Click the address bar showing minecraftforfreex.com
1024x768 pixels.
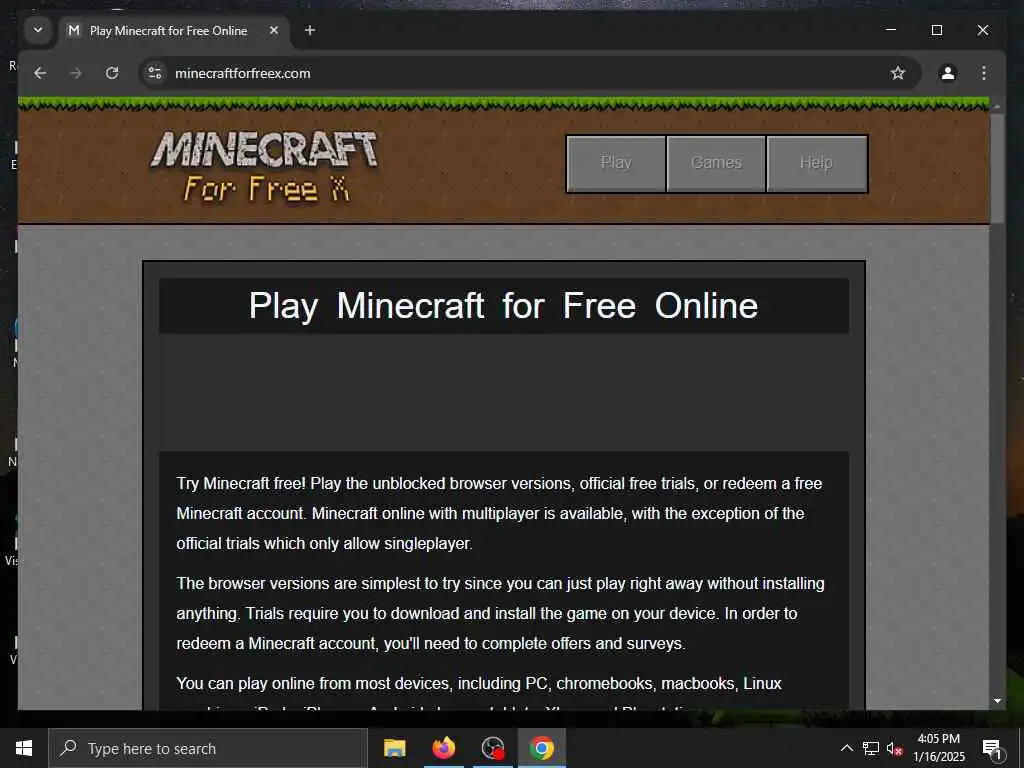tap(530, 73)
